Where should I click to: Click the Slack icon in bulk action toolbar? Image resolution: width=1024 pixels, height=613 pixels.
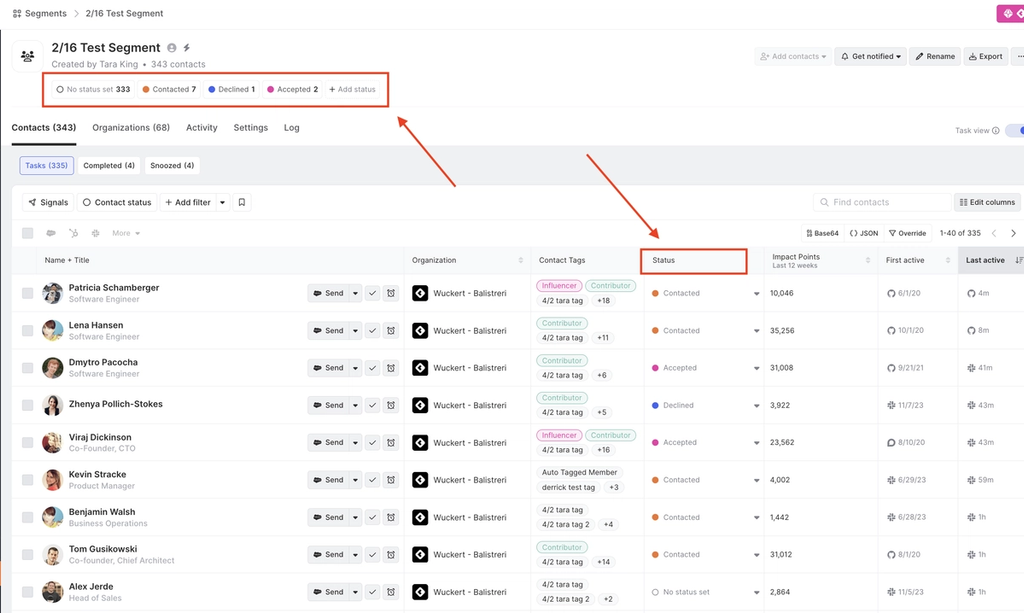95,233
